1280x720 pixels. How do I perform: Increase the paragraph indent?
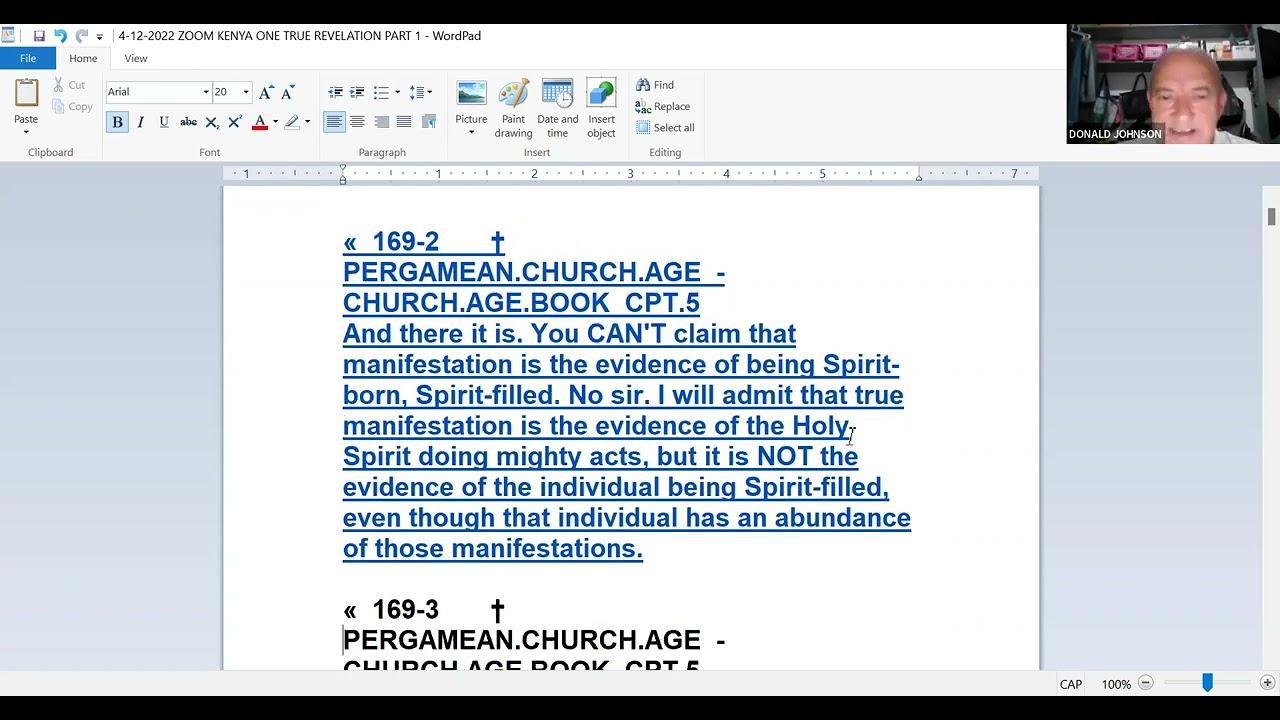point(357,92)
